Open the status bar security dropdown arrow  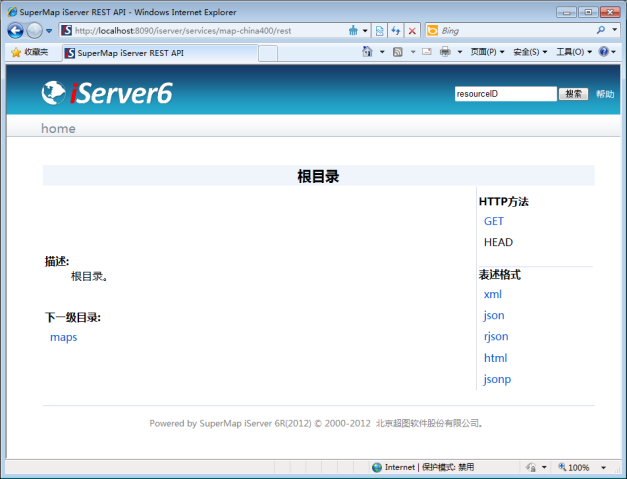[544, 467]
